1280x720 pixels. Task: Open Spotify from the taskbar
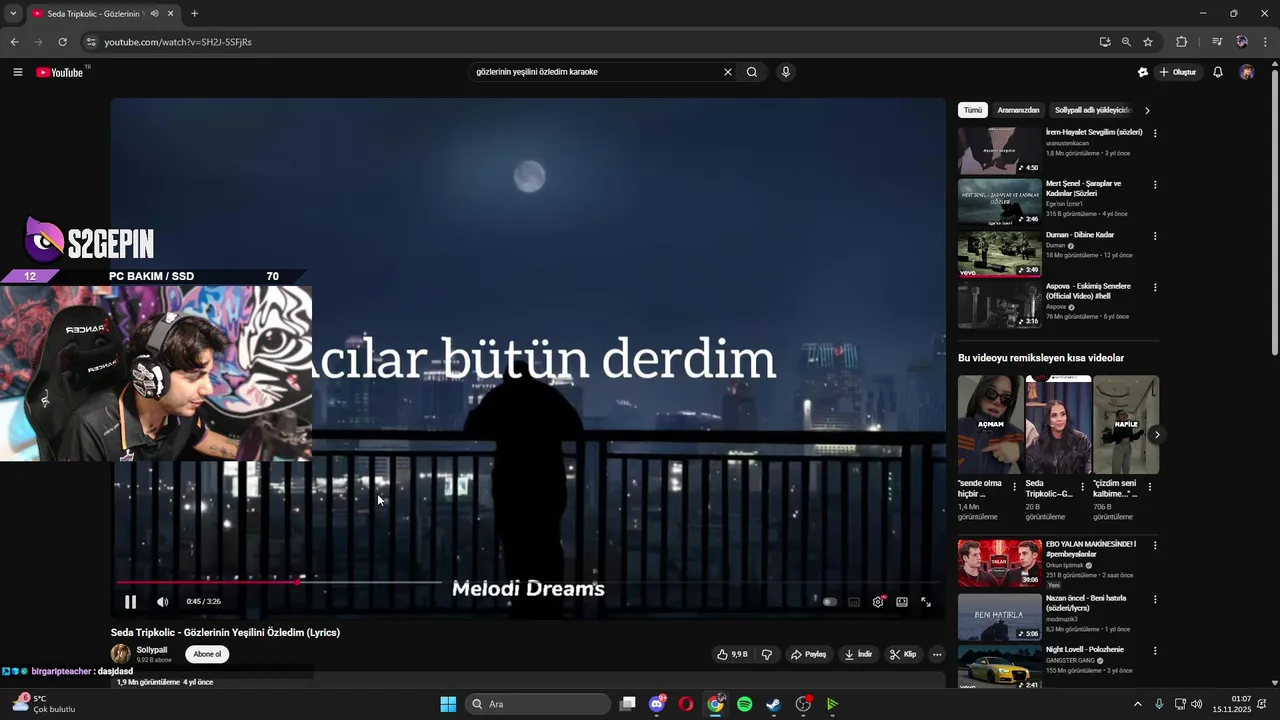click(x=745, y=704)
